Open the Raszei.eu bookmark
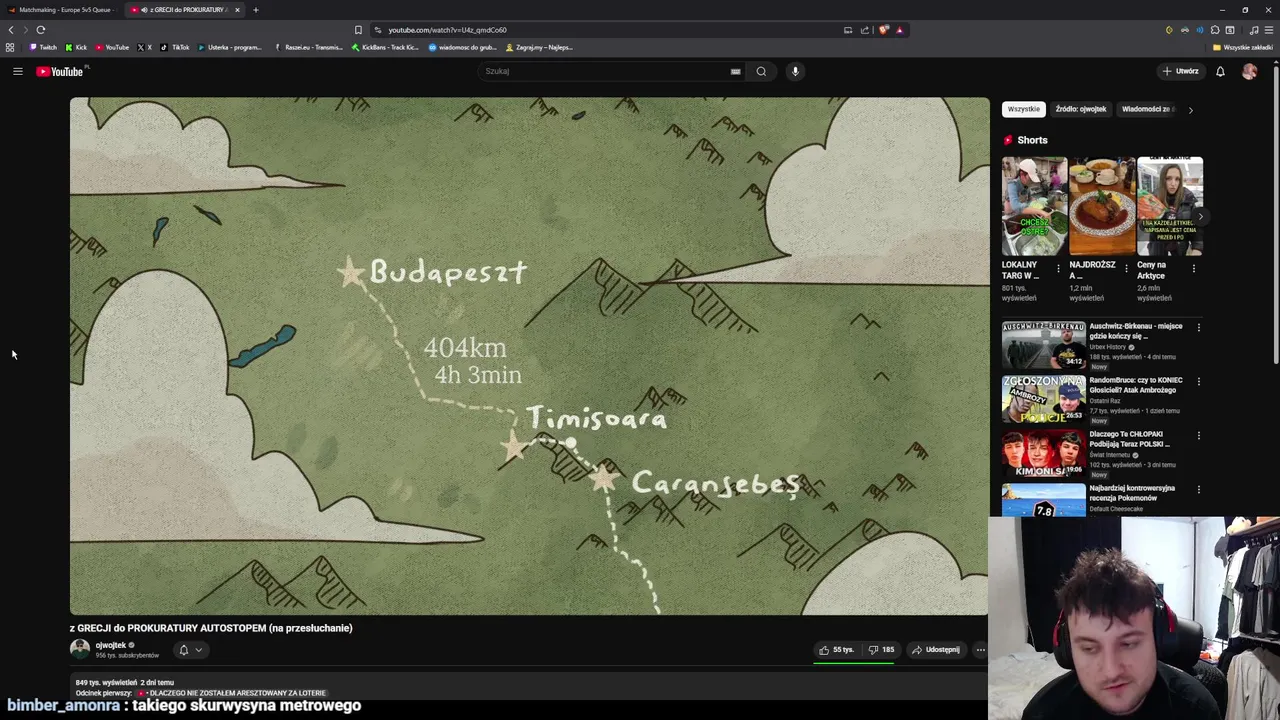The image size is (1280, 720). point(309,47)
